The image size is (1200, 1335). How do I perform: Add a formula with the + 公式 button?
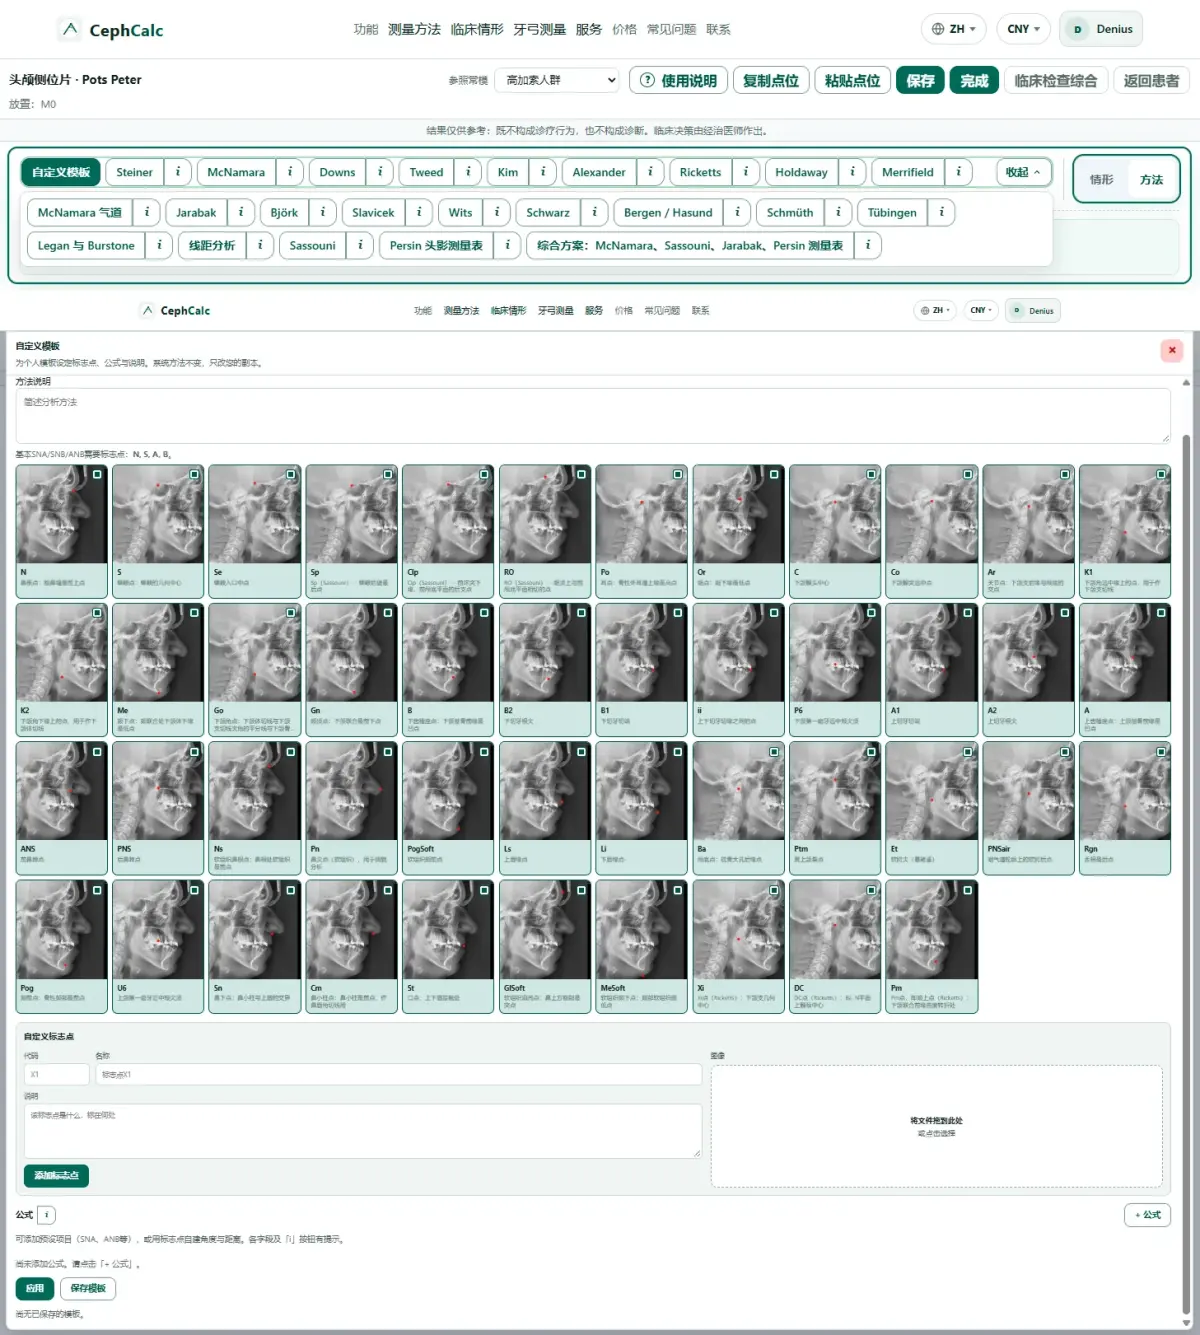tap(1147, 1215)
